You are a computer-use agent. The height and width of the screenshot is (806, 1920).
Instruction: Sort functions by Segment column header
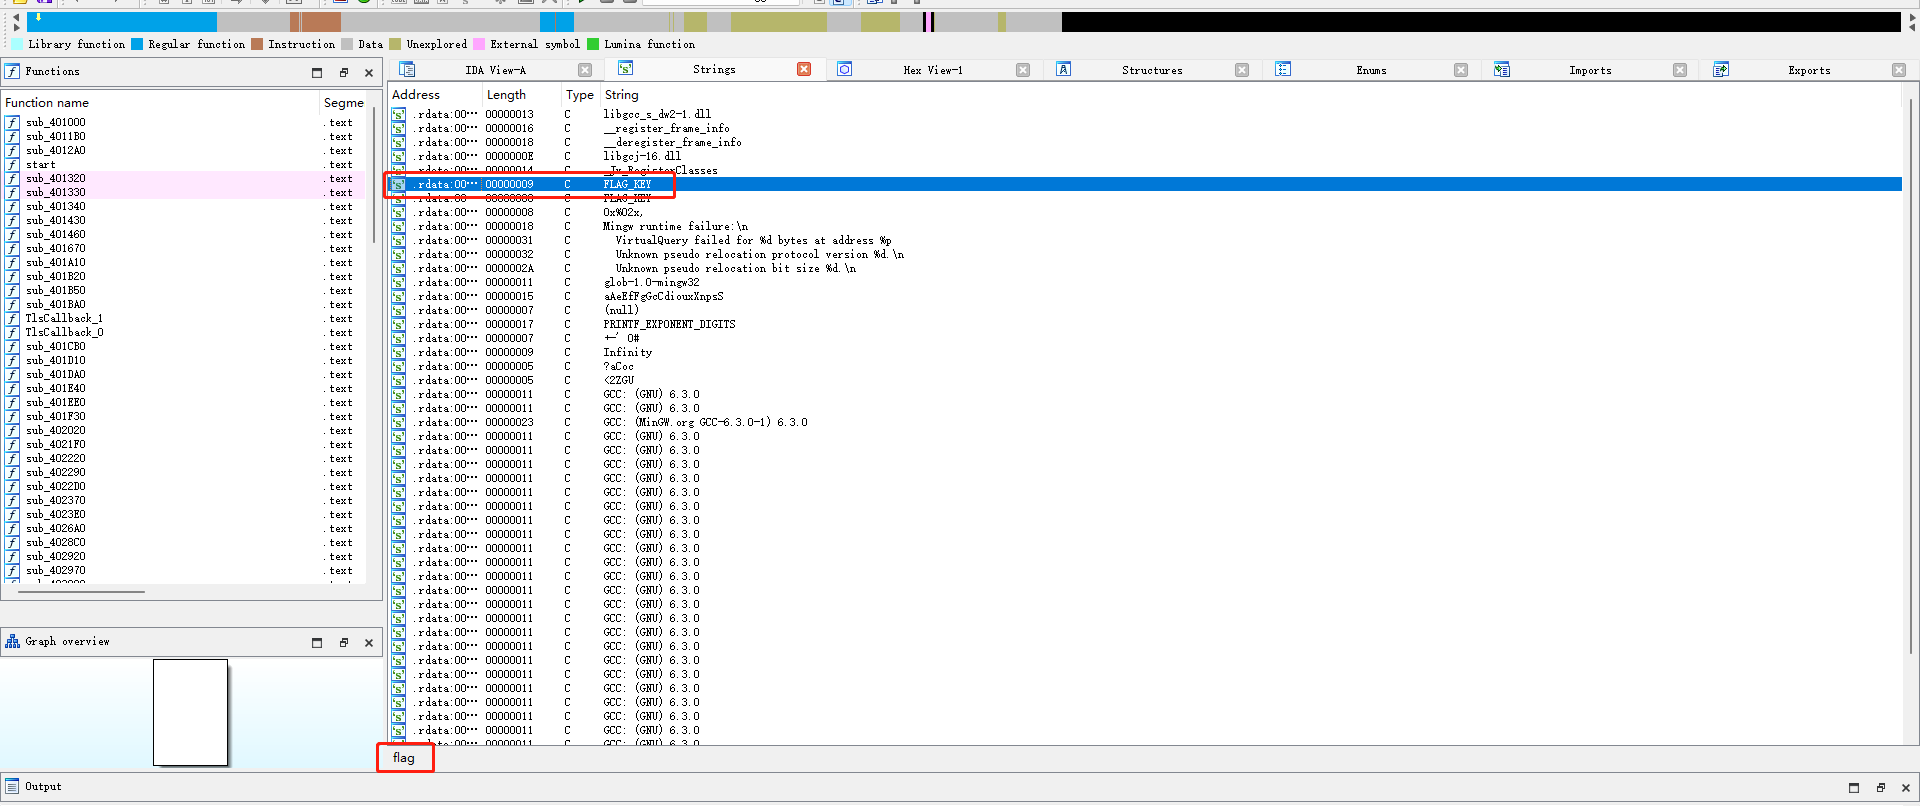[x=344, y=102]
